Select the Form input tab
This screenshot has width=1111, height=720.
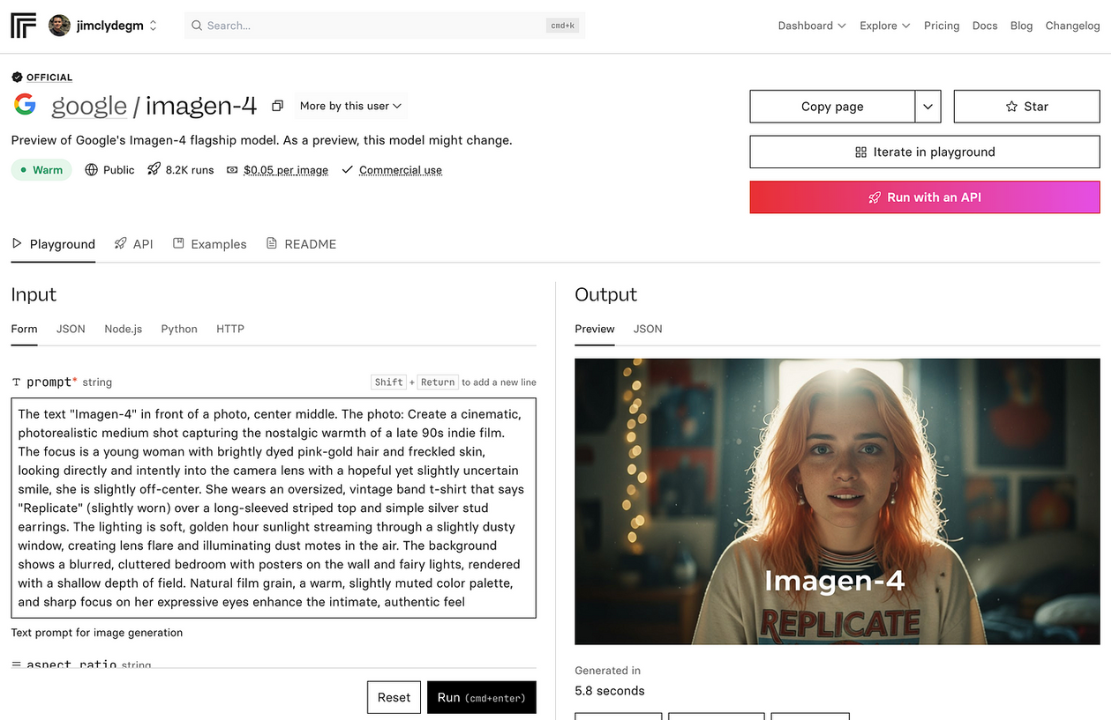(x=24, y=329)
